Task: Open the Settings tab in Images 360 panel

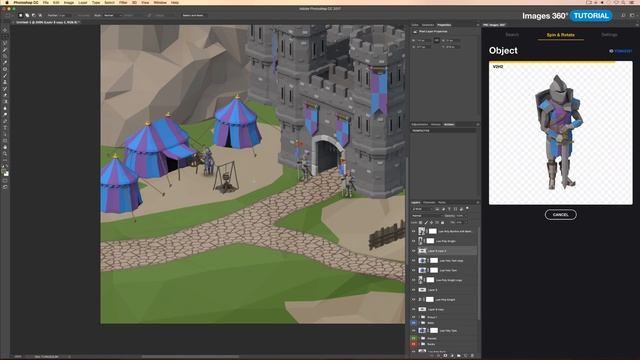Action: pyautogui.click(x=609, y=35)
